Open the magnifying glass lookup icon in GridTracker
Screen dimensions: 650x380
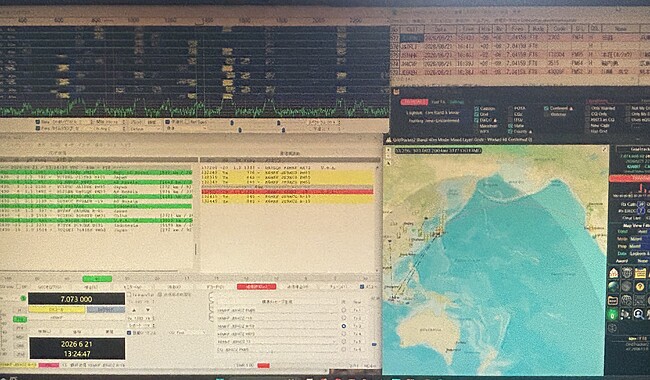tap(639, 314)
